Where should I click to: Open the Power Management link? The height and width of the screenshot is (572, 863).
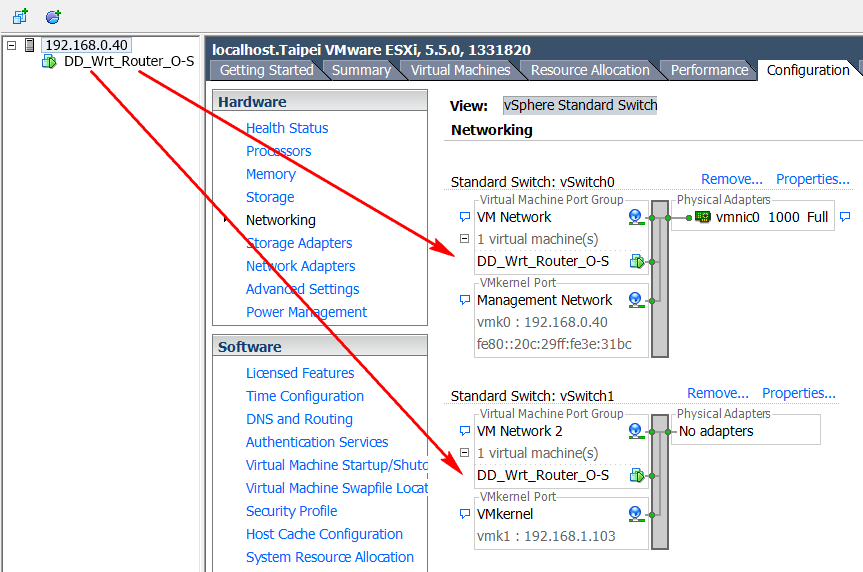(306, 312)
